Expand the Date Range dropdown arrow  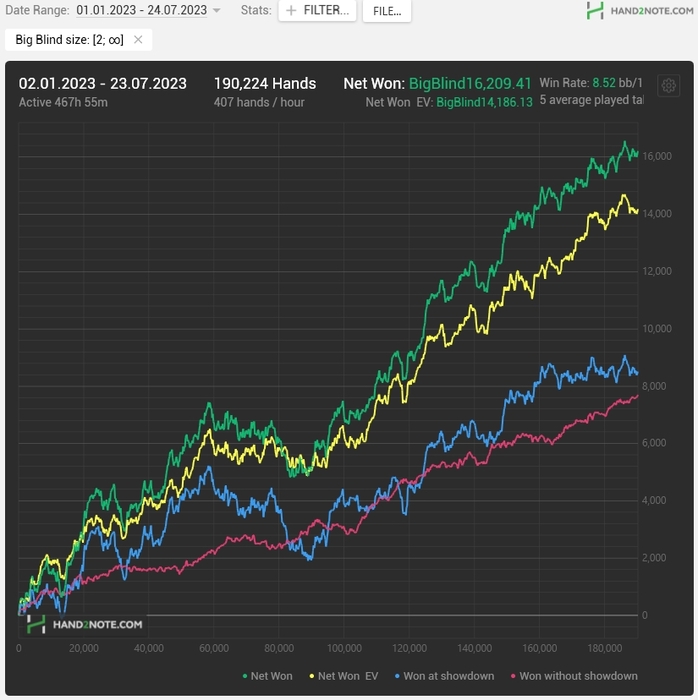coord(216,10)
